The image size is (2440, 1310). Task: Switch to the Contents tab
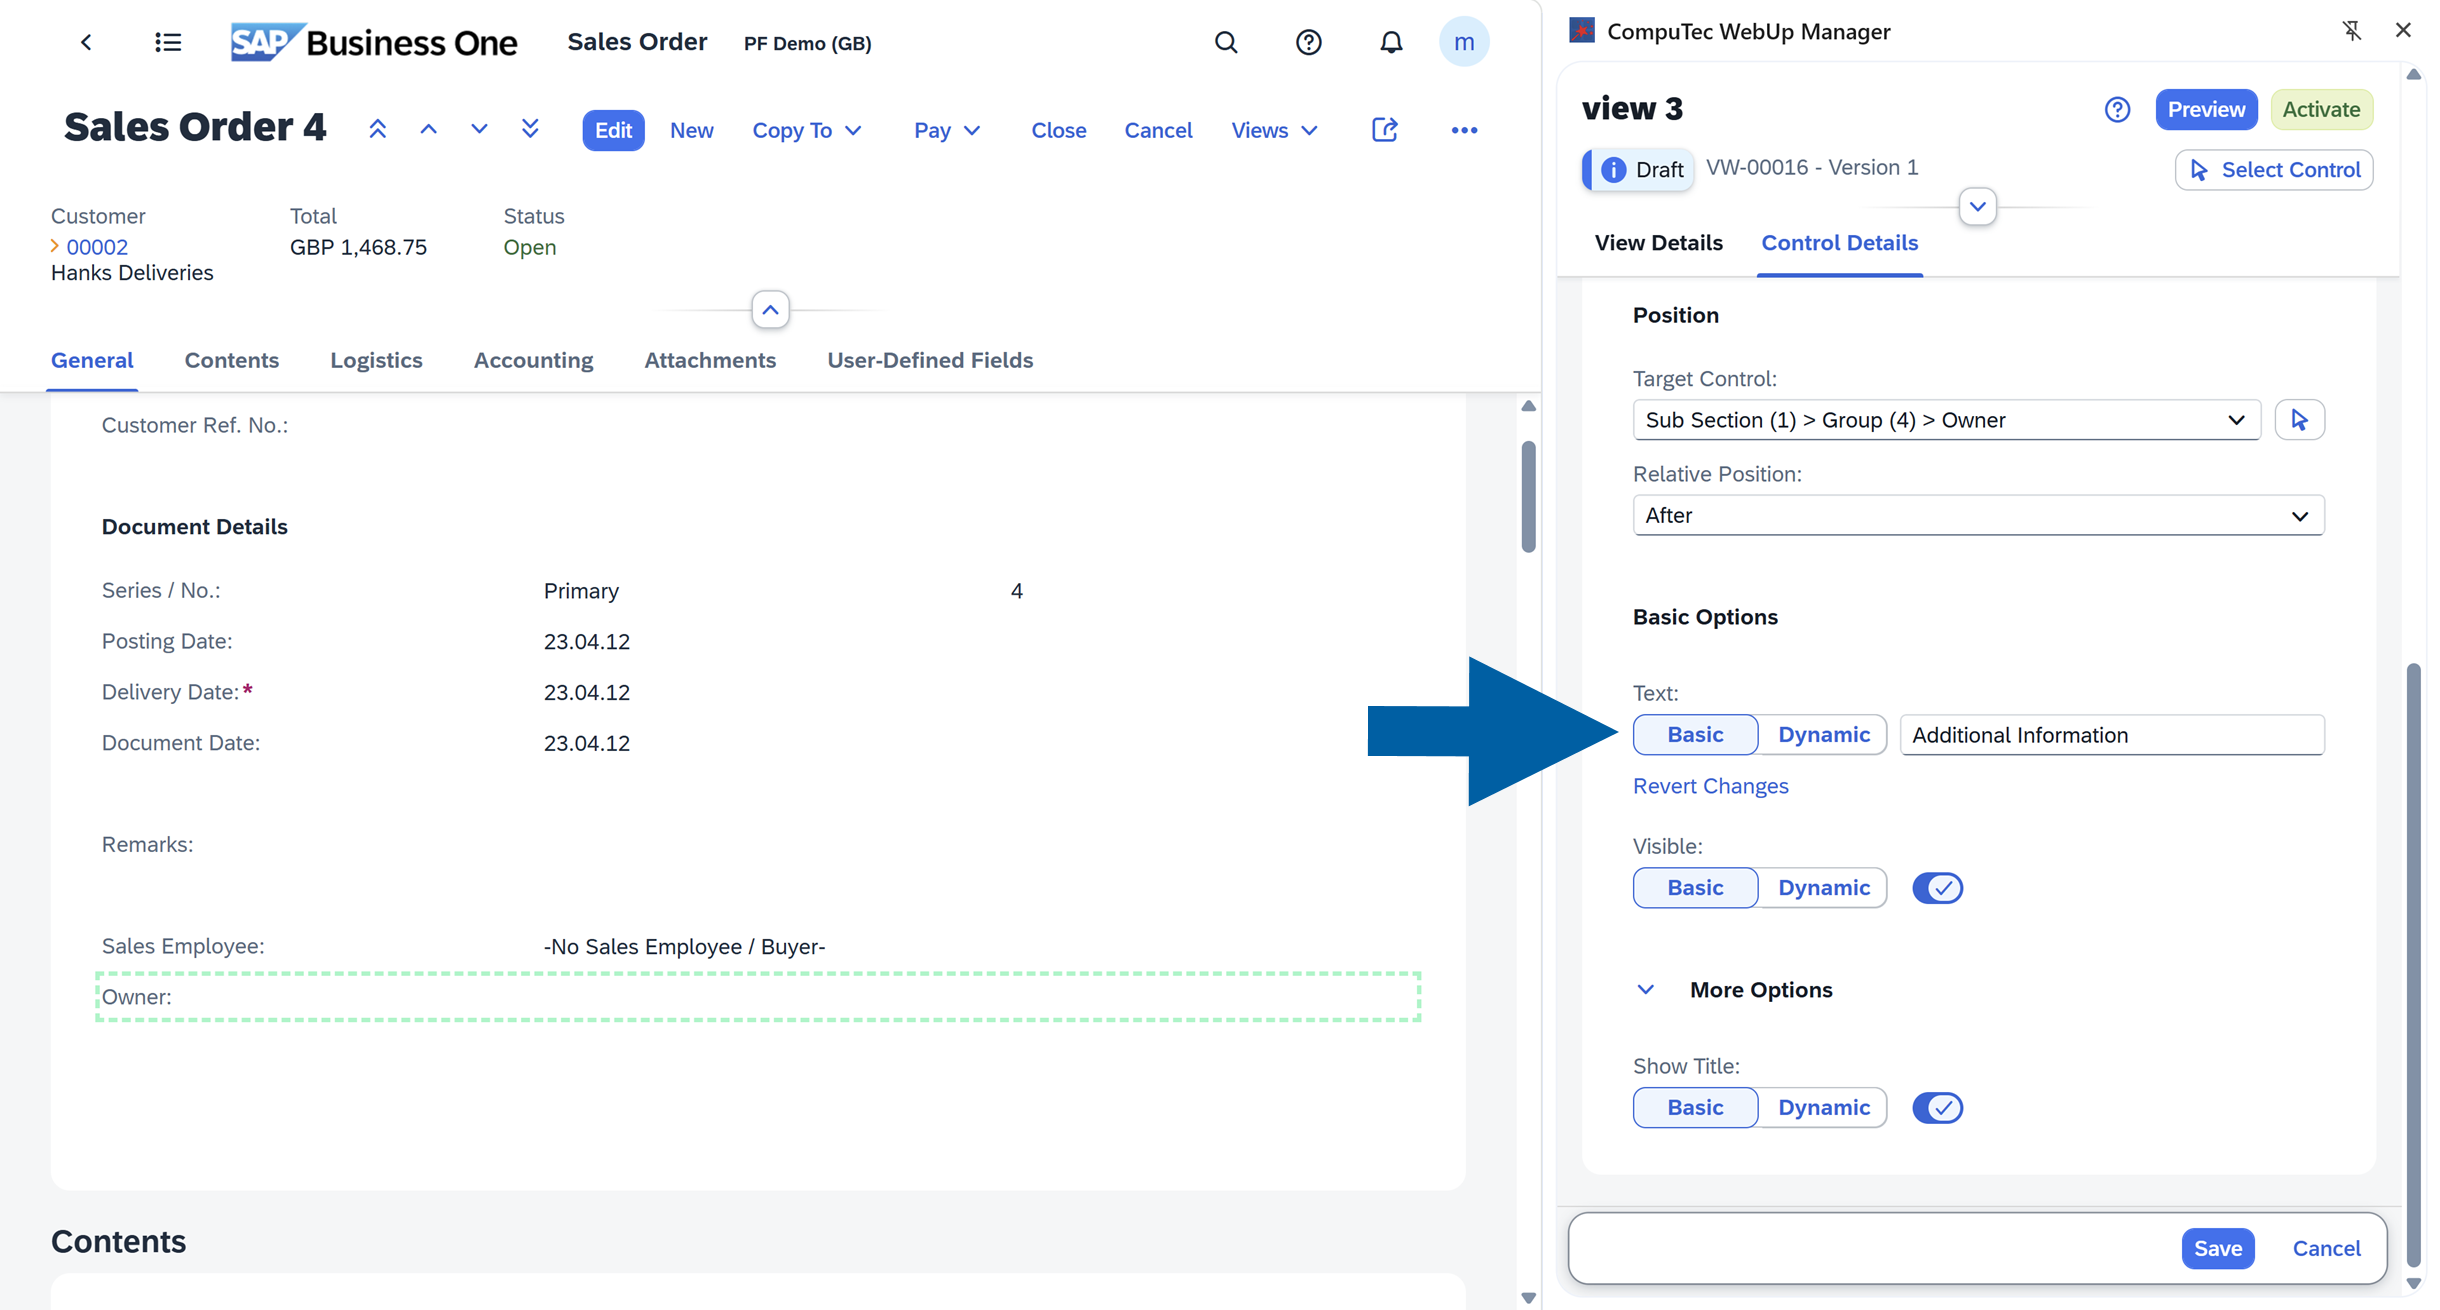tap(231, 360)
